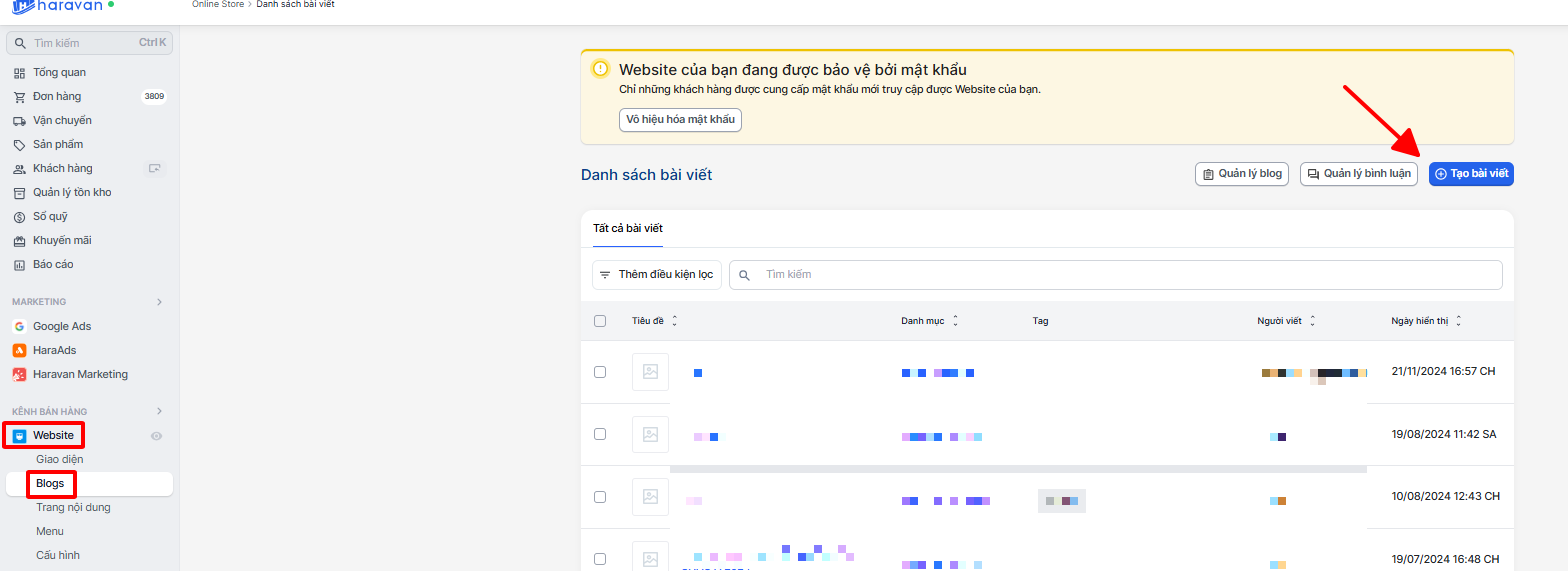
Task: Tick checkbox for the 19/08/2024 11:42 article
Action: click(x=600, y=434)
